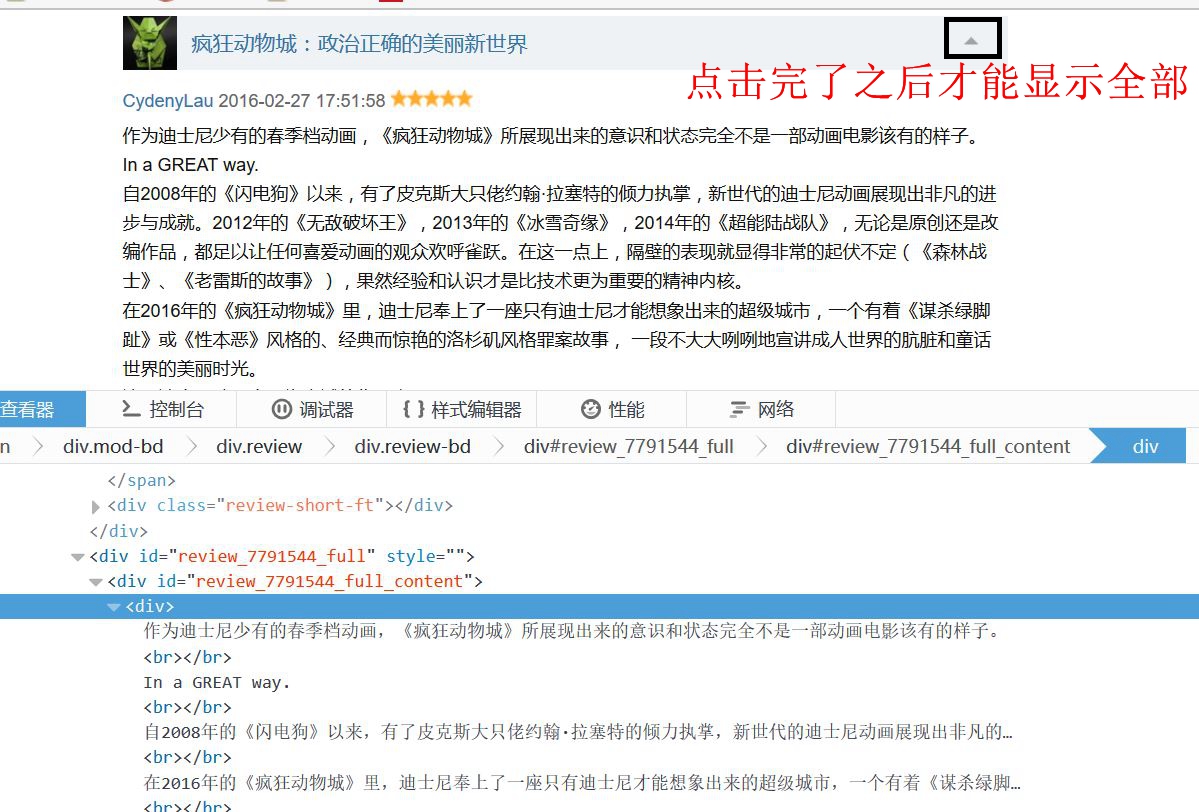Select the div id review_7791544_full line
This screenshot has width=1199, height=812.
tap(281, 557)
